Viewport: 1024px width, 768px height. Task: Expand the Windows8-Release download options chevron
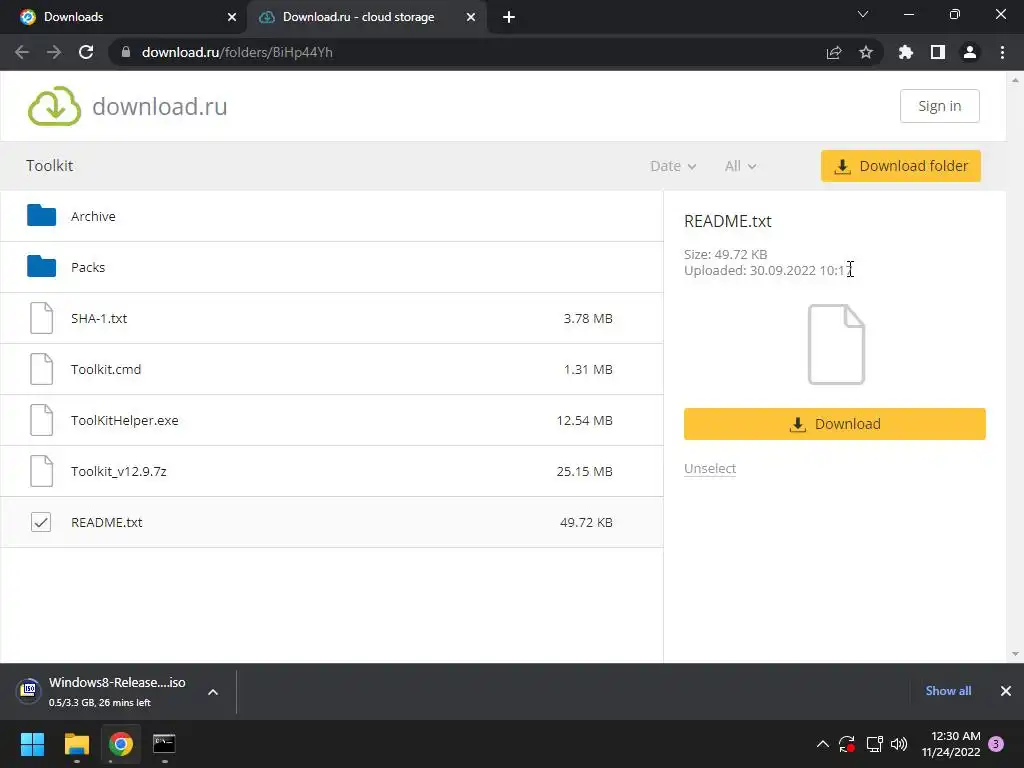[x=213, y=692]
